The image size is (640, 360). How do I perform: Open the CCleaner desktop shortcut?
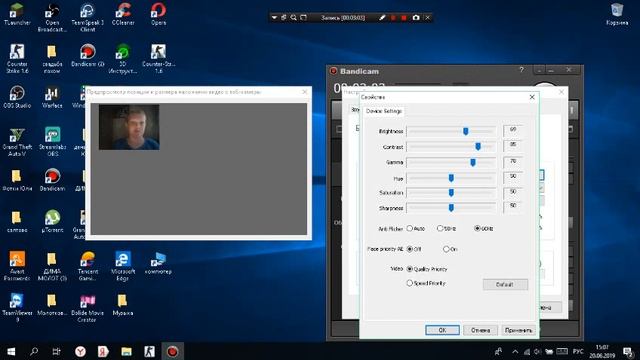point(123,15)
